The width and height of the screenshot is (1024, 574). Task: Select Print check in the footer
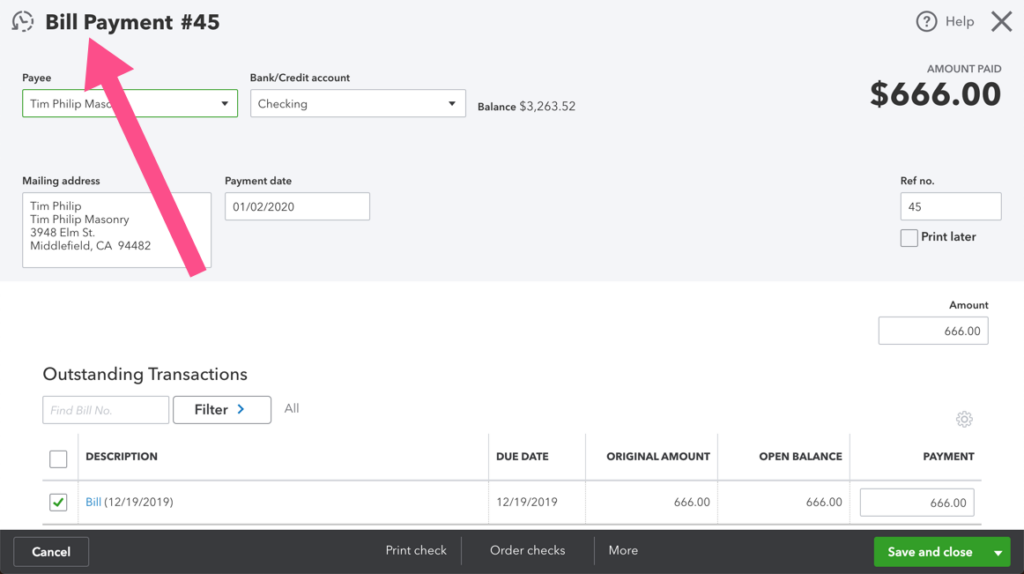[x=416, y=550]
